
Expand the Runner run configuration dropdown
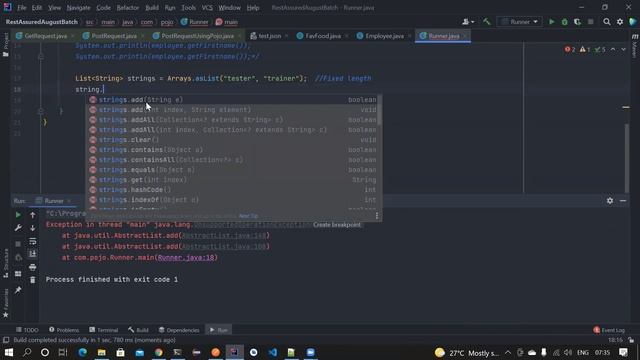coord(520,22)
